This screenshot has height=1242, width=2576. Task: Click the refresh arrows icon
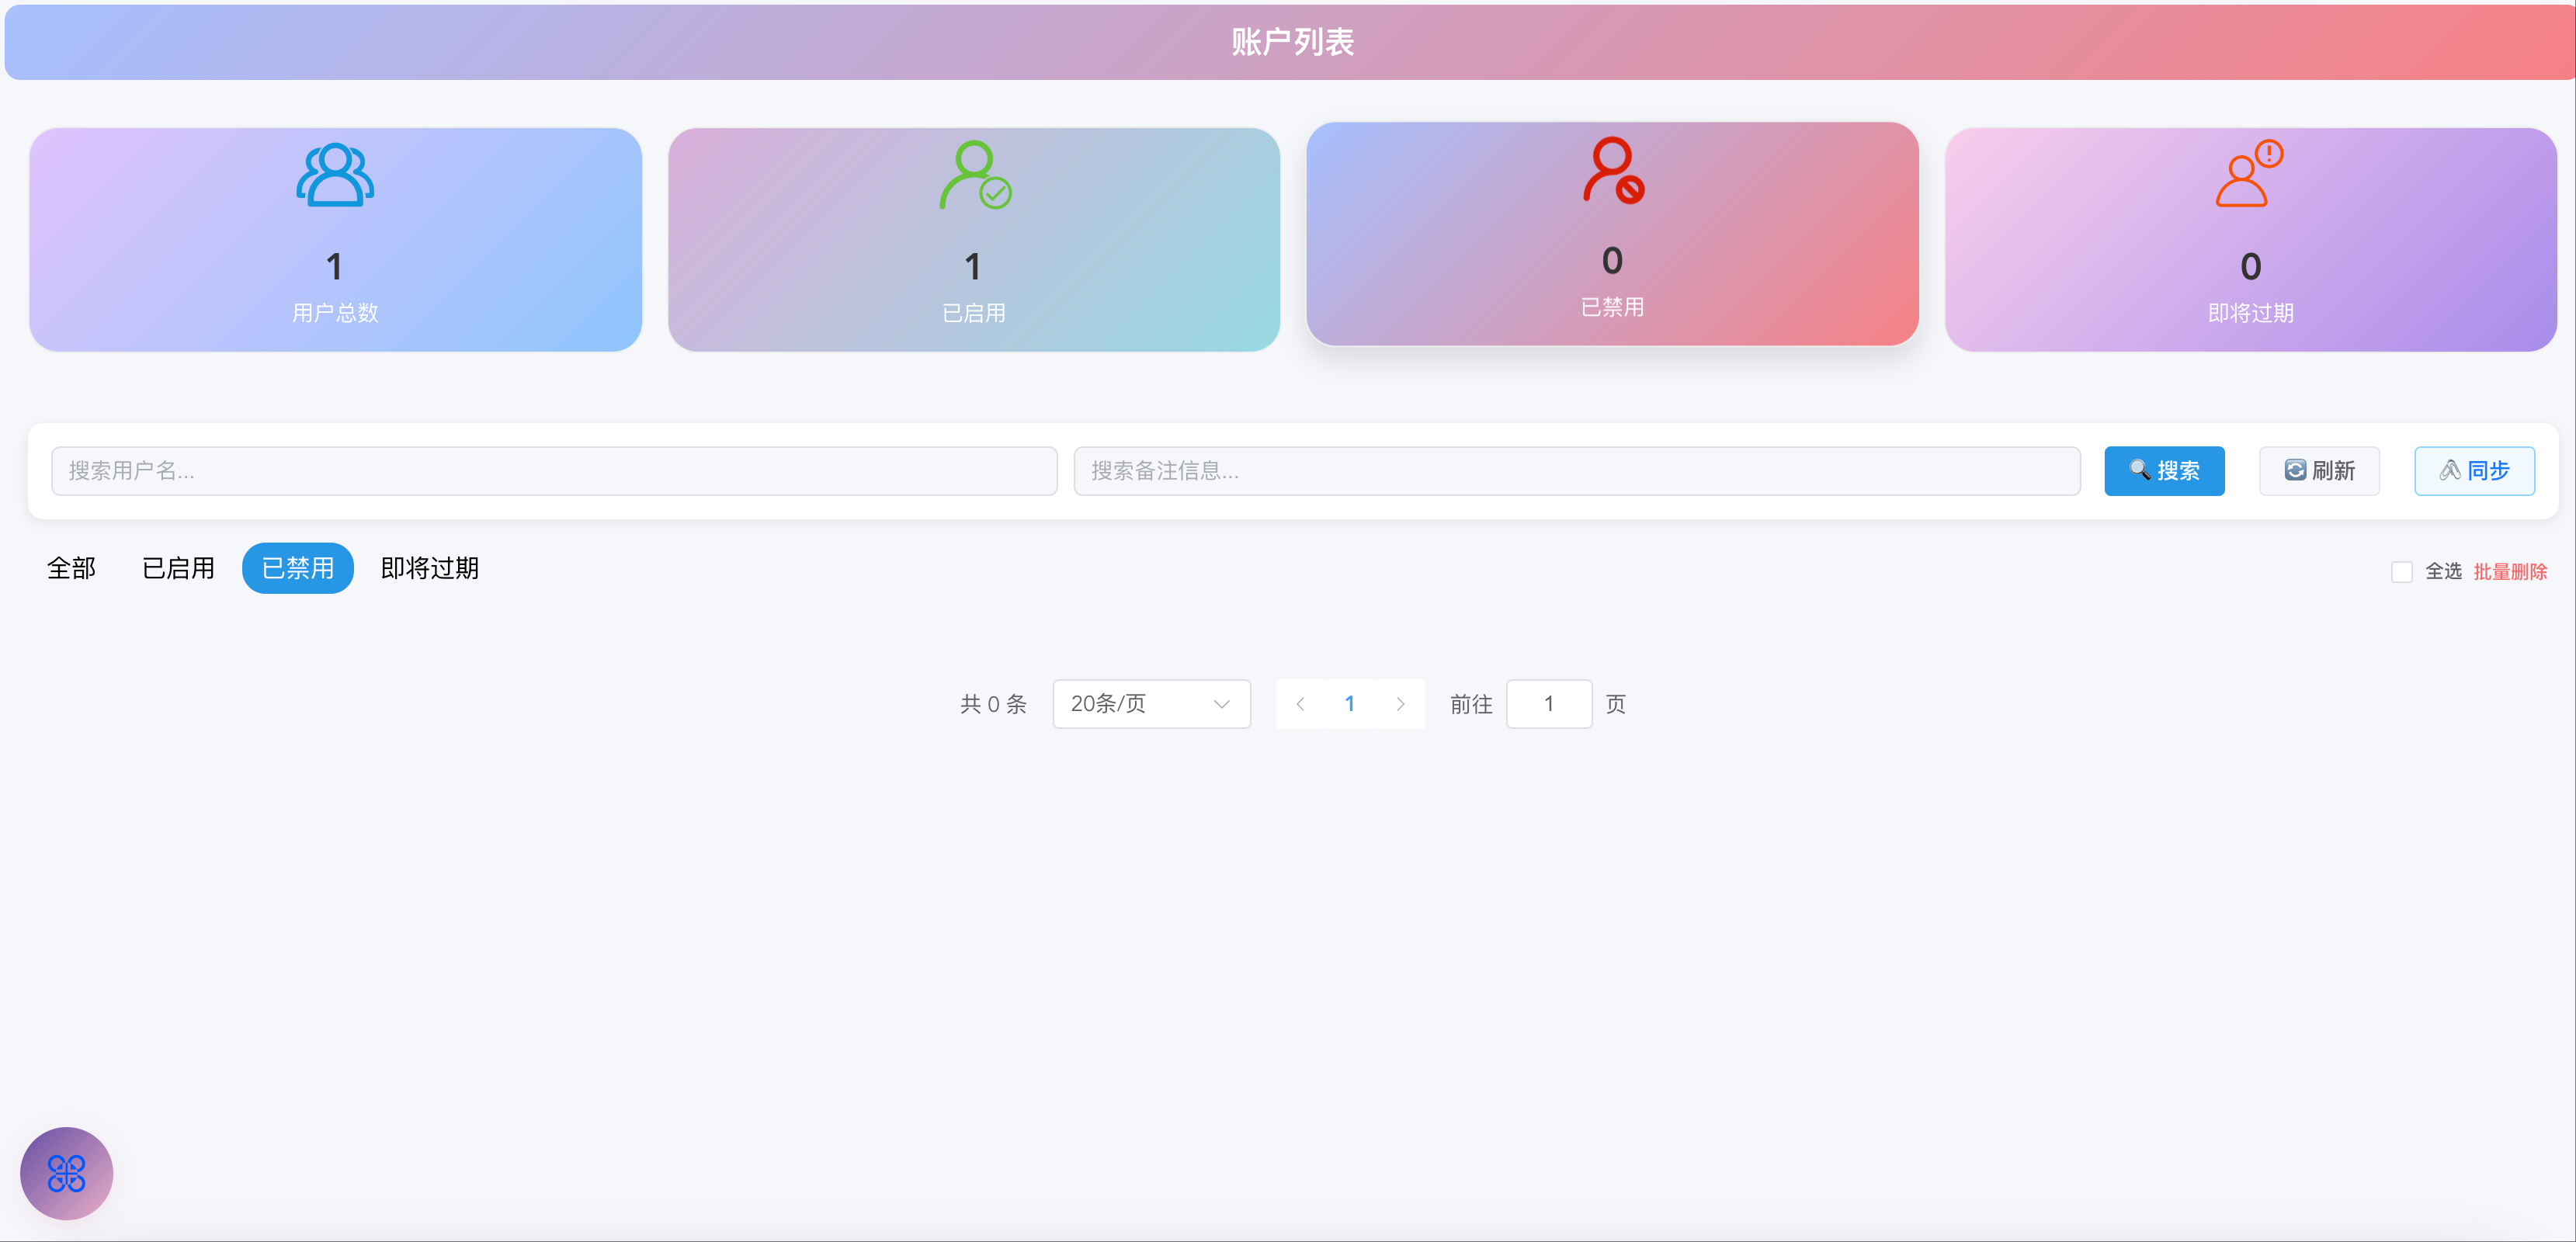pyautogui.click(x=2295, y=470)
